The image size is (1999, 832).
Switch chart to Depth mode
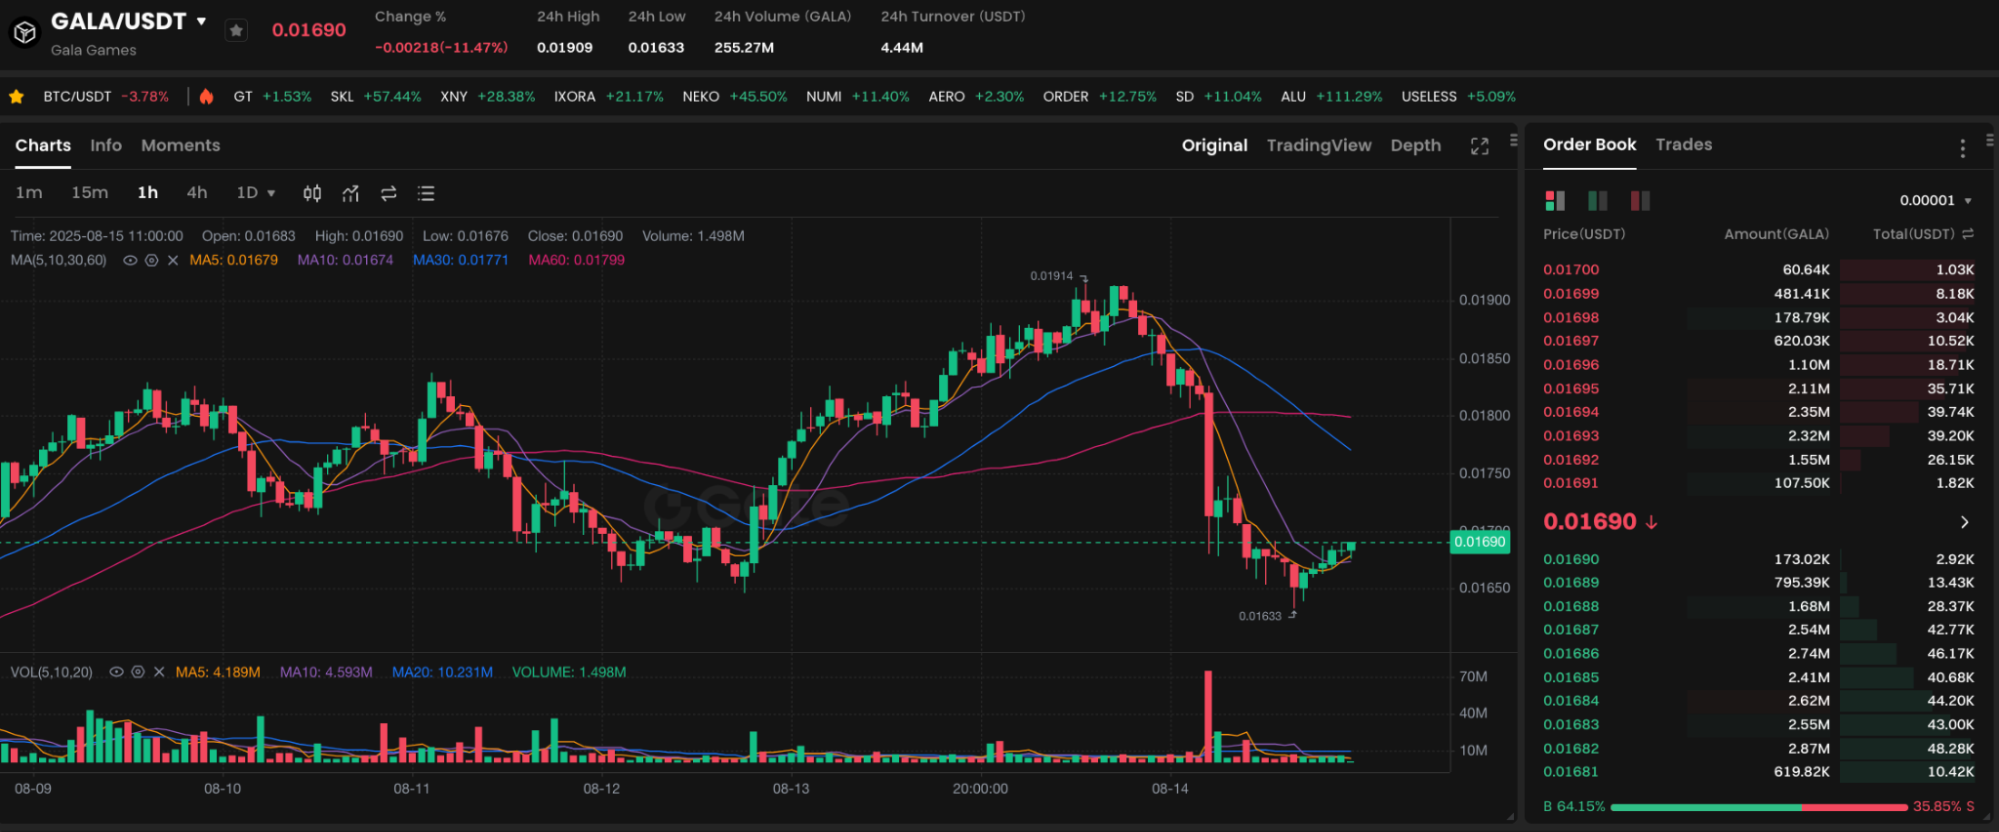tap(1416, 145)
